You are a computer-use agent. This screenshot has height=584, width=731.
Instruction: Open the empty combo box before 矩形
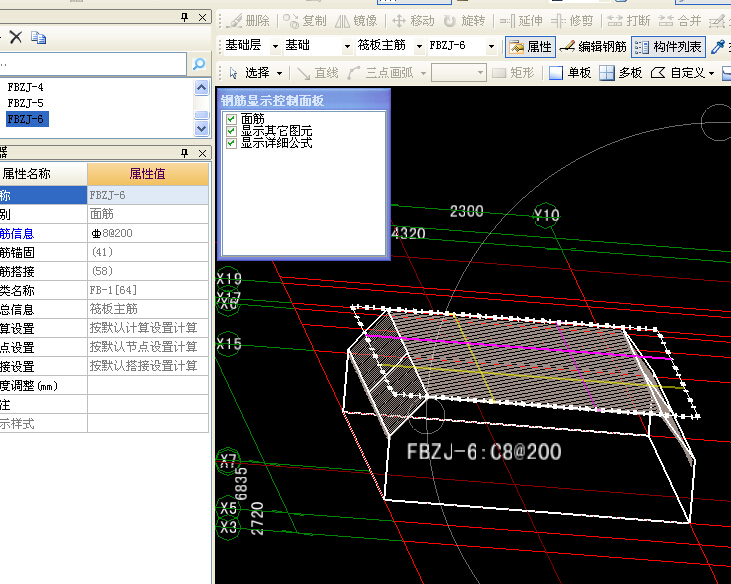[459, 73]
